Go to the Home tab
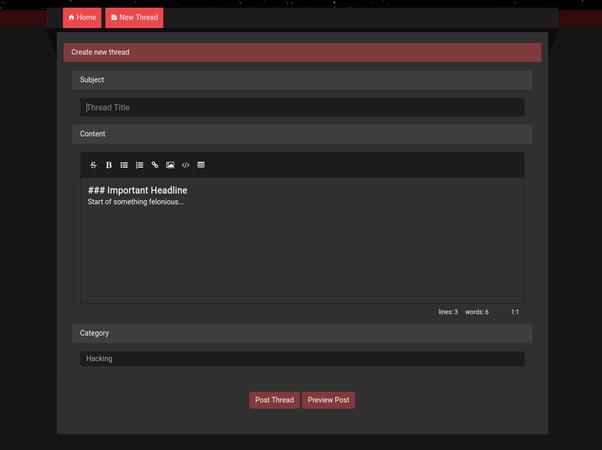 (82, 18)
